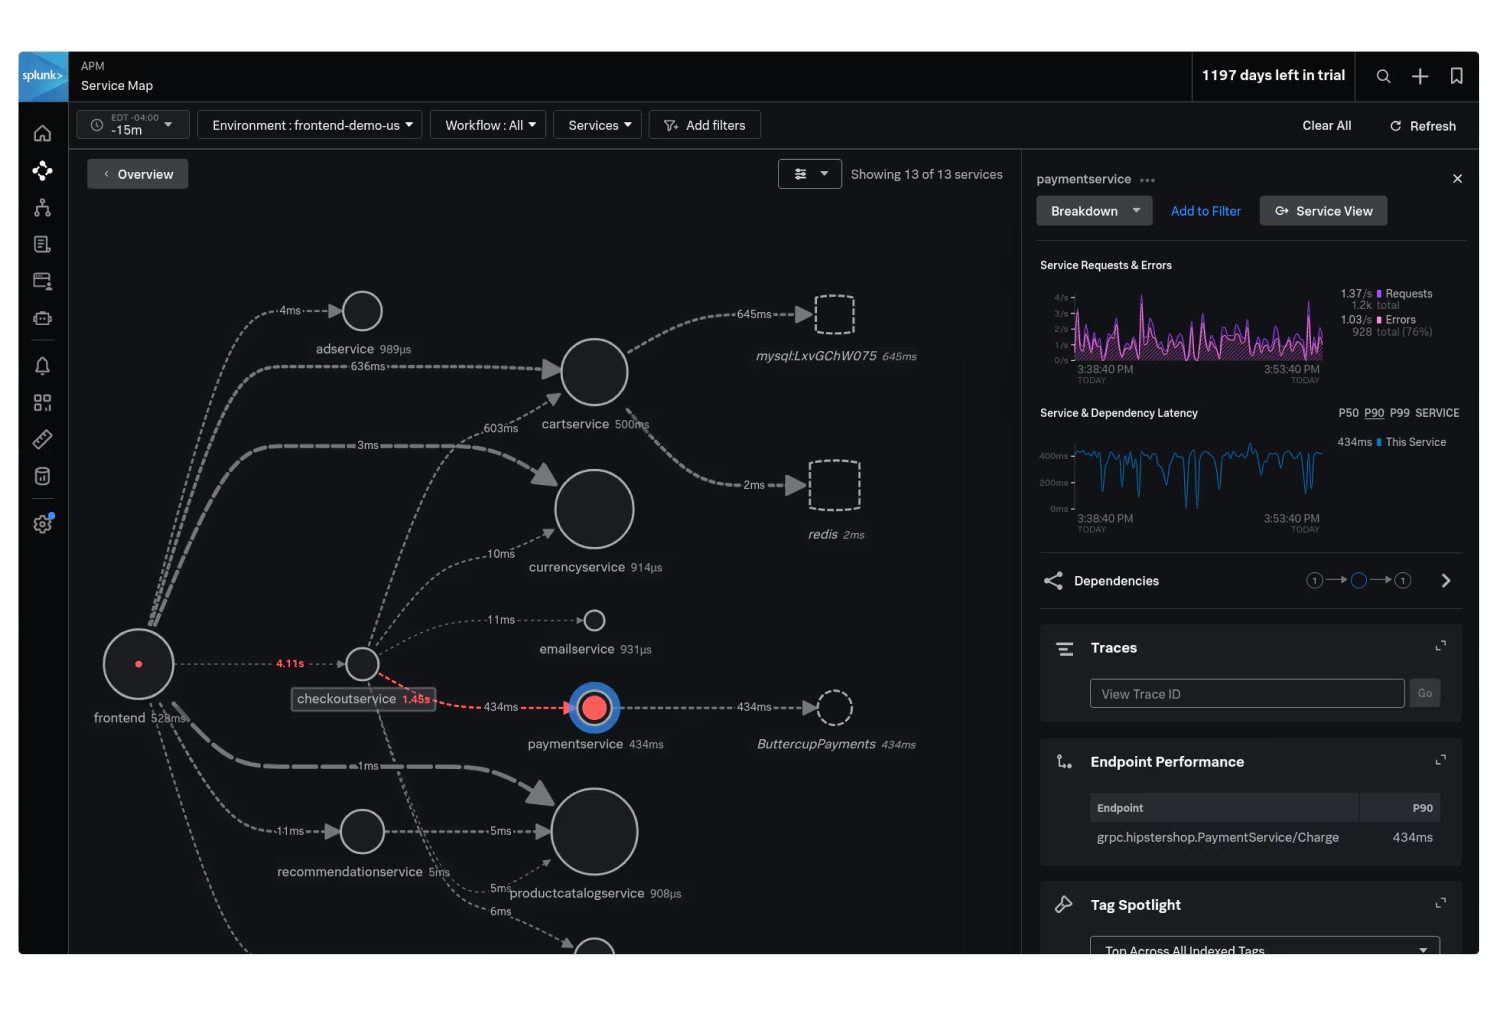
Task: Select the red paymentservice node on map
Action: coord(594,708)
